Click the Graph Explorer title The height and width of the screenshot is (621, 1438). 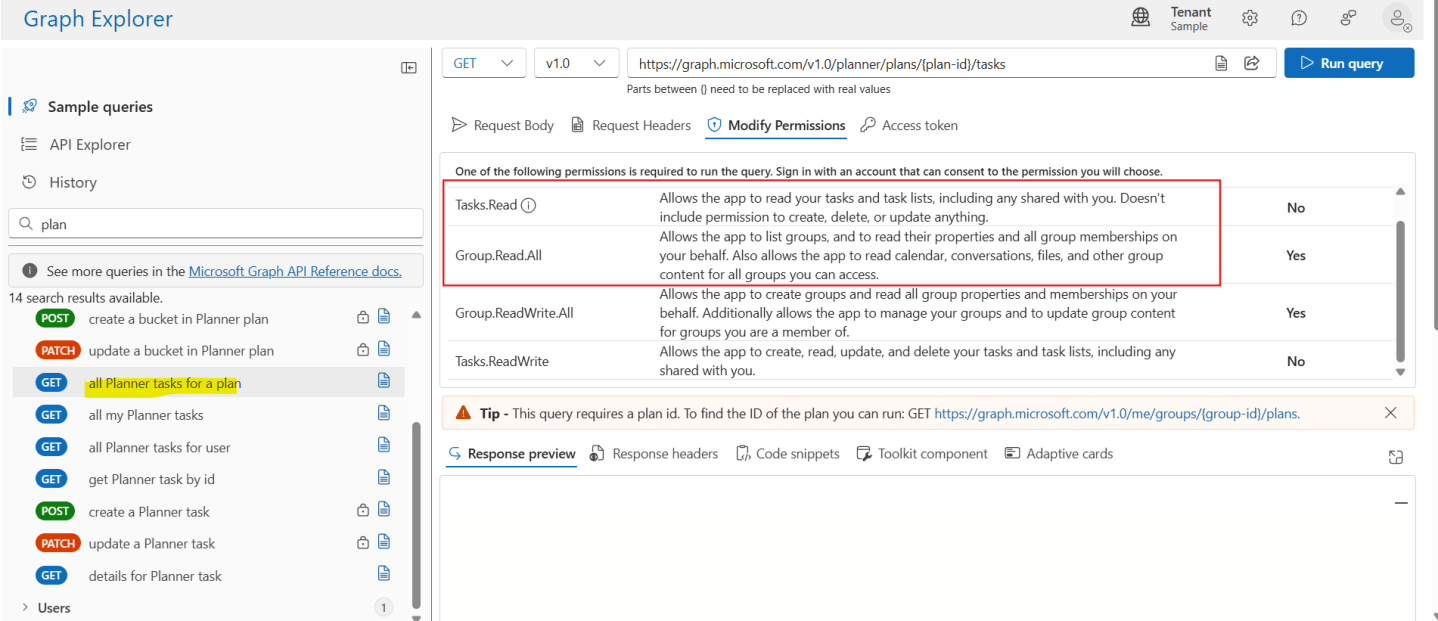tap(98, 19)
